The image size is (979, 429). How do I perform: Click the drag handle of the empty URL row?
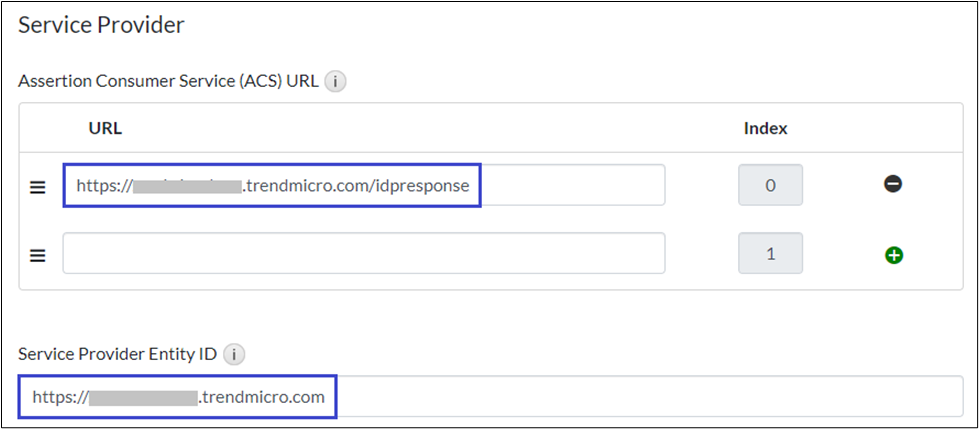[x=38, y=255]
